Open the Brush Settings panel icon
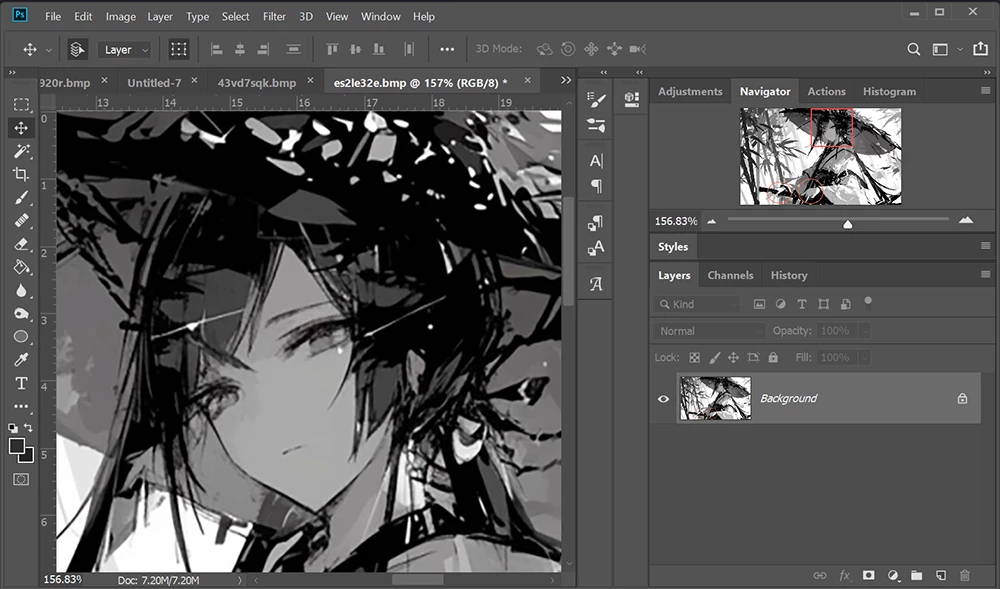 [x=596, y=99]
